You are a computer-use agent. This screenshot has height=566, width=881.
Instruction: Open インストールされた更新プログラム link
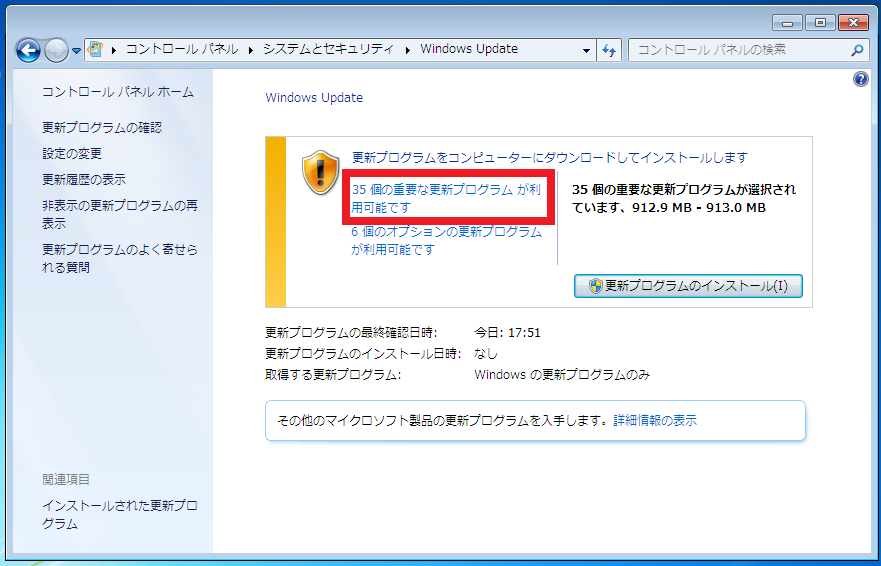click(120, 514)
